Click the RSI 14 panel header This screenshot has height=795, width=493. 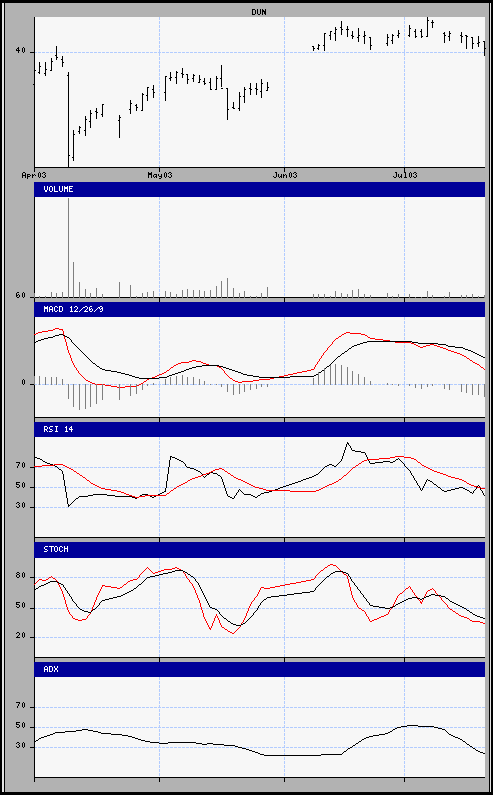260,429
